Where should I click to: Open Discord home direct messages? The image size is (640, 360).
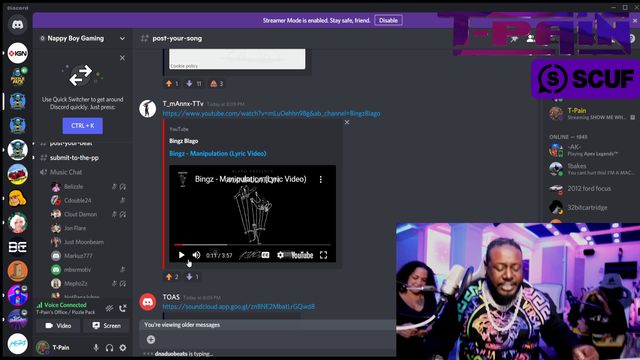[18, 25]
